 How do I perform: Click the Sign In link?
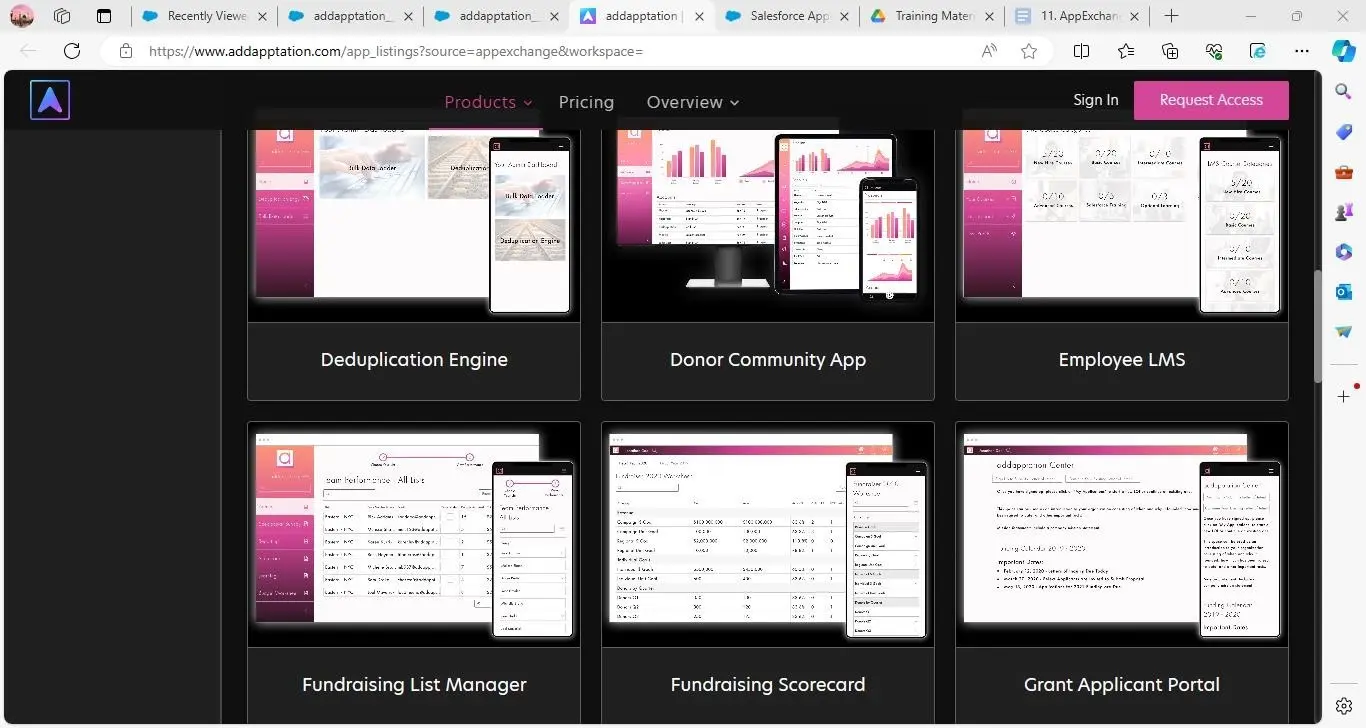pyautogui.click(x=1095, y=100)
